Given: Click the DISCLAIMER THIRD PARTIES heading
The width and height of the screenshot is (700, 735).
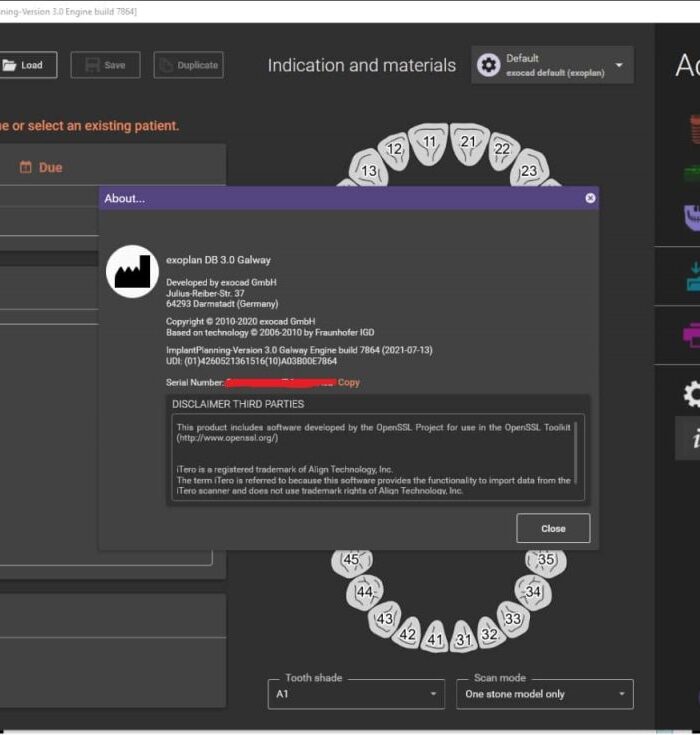Looking at the screenshot, I should (x=238, y=404).
